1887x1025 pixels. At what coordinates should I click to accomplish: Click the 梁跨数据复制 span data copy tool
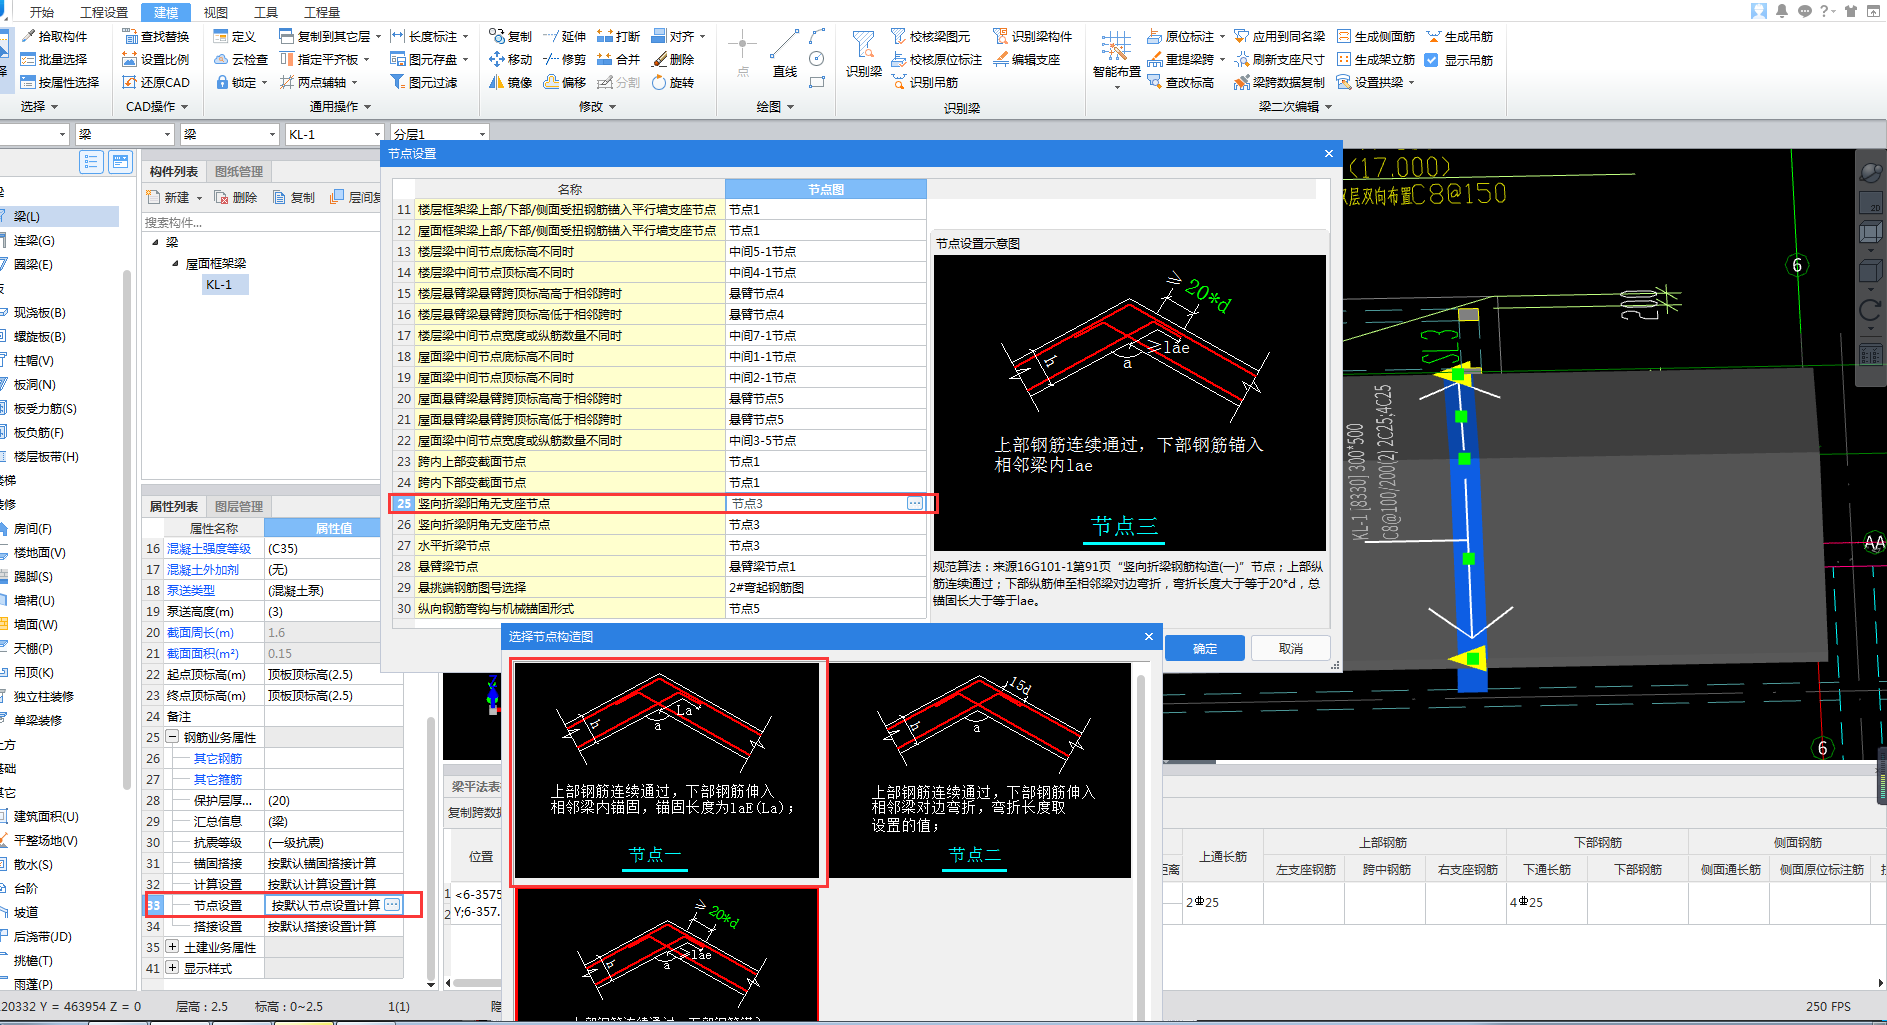point(1280,82)
